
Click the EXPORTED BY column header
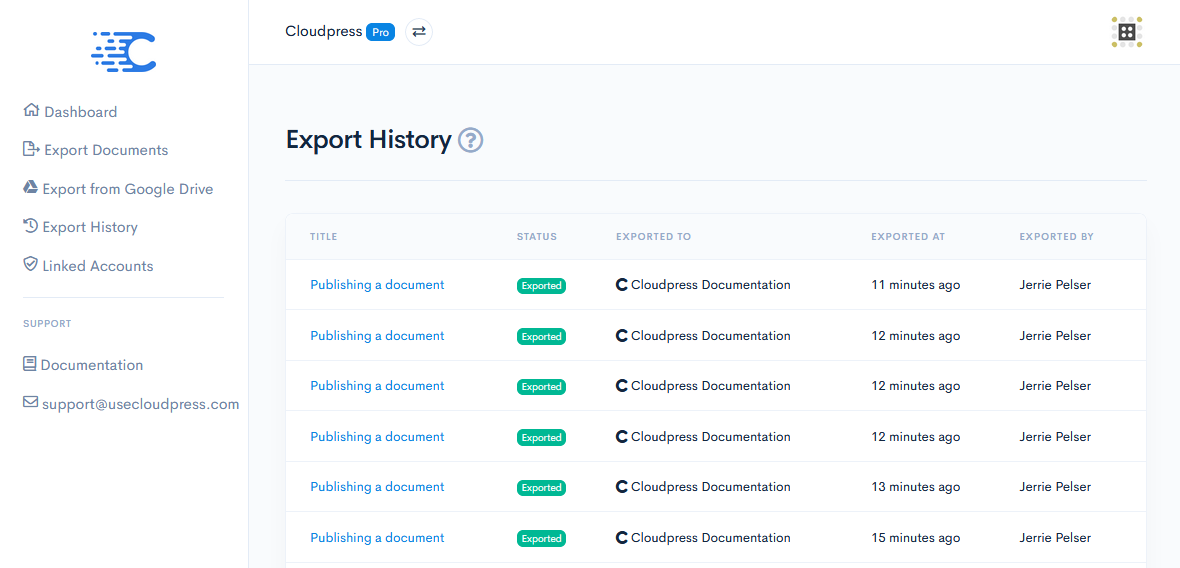tap(1057, 236)
